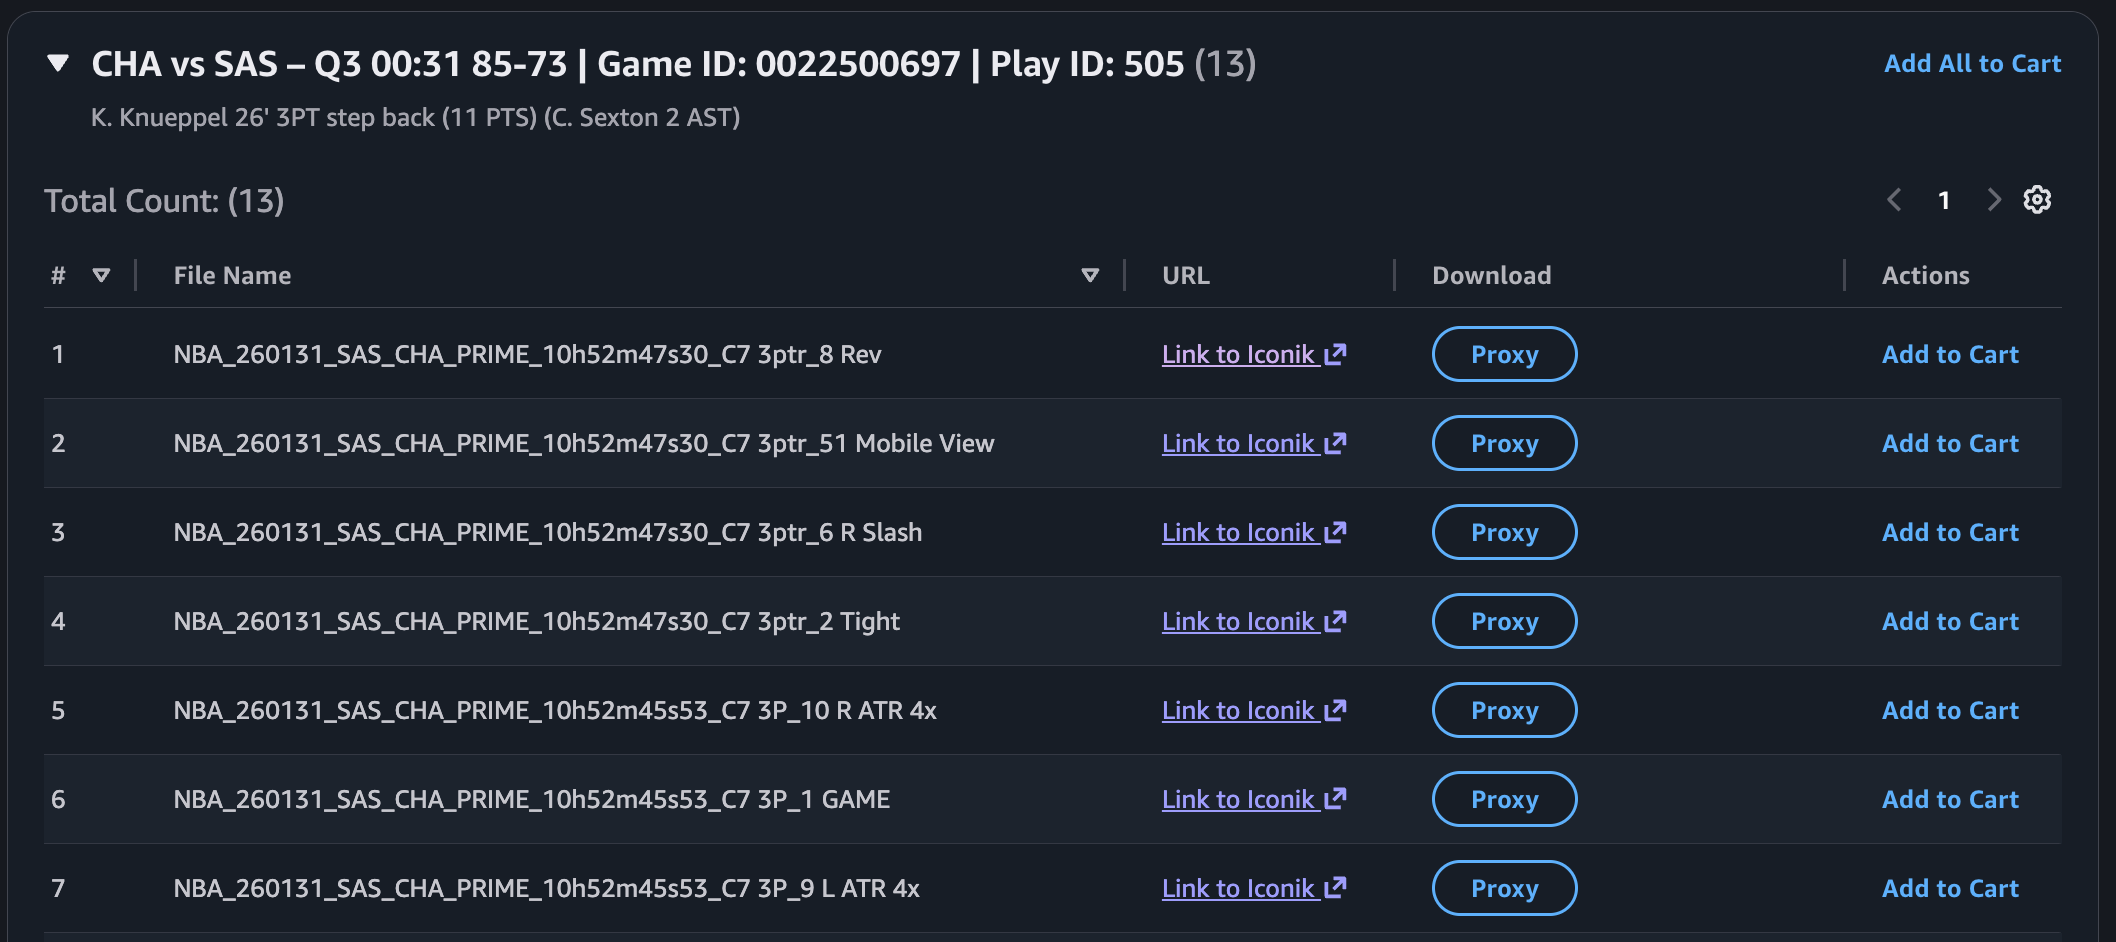Open the File Name column sort dropdown
The image size is (2116, 942).
click(1089, 275)
